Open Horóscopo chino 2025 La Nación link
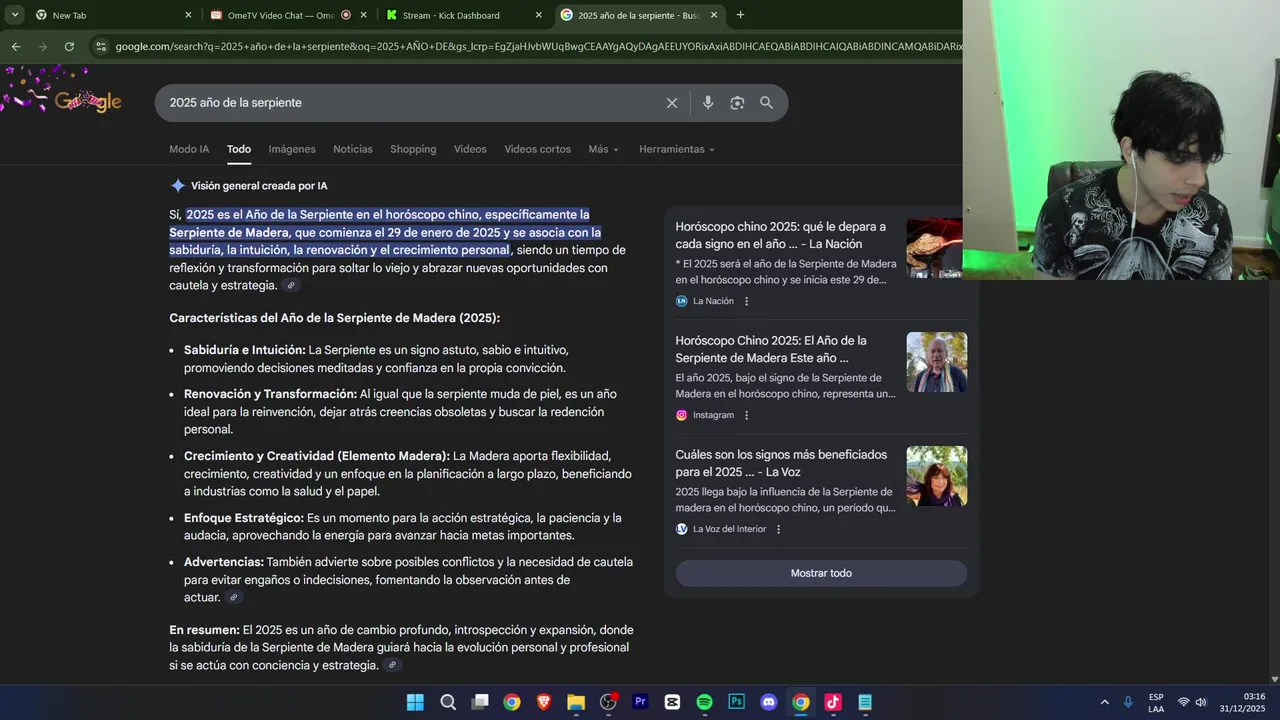Image resolution: width=1280 pixels, height=720 pixels. [x=780, y=235]
